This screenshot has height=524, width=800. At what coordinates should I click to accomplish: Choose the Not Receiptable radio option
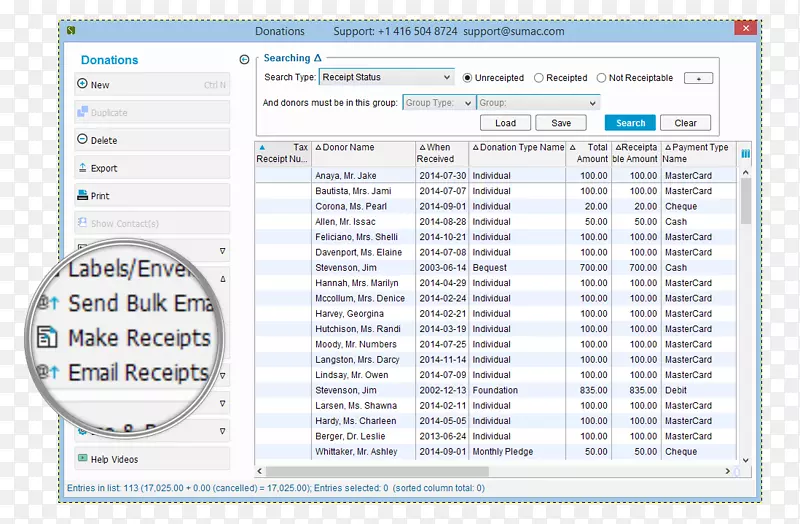[601, 78]
